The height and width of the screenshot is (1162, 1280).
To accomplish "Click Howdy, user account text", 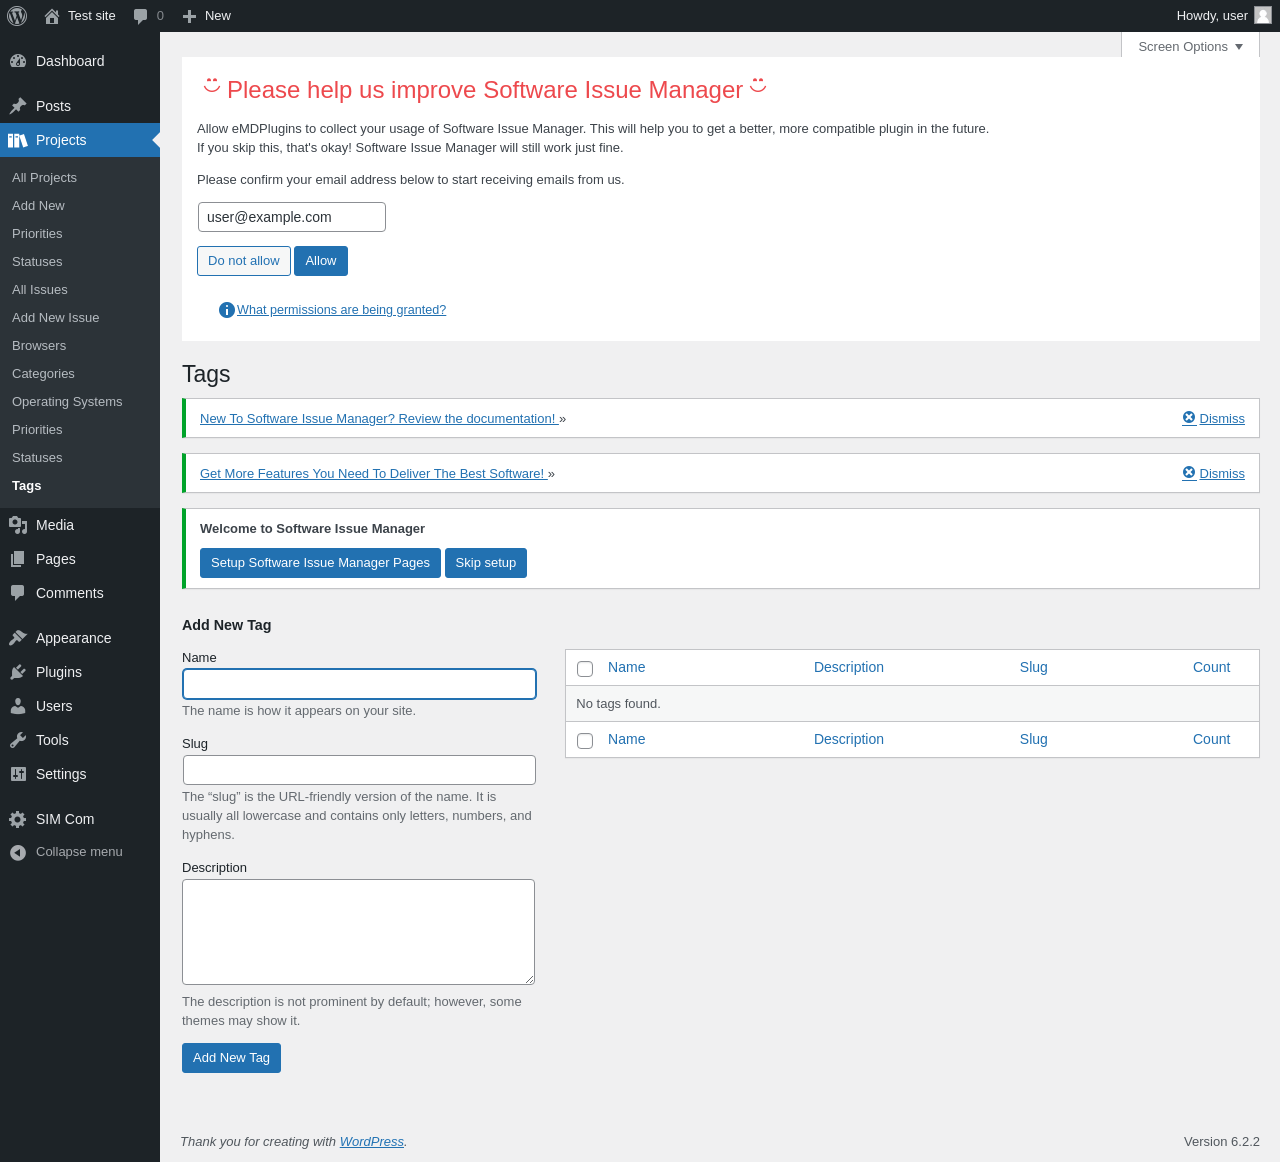I will [1212, 16].
